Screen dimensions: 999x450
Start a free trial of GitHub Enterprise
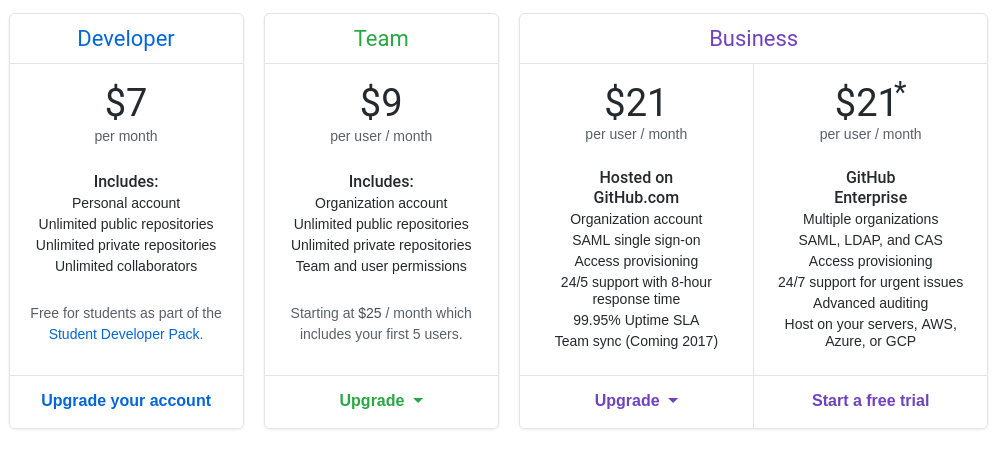click(x=870, y=400)
